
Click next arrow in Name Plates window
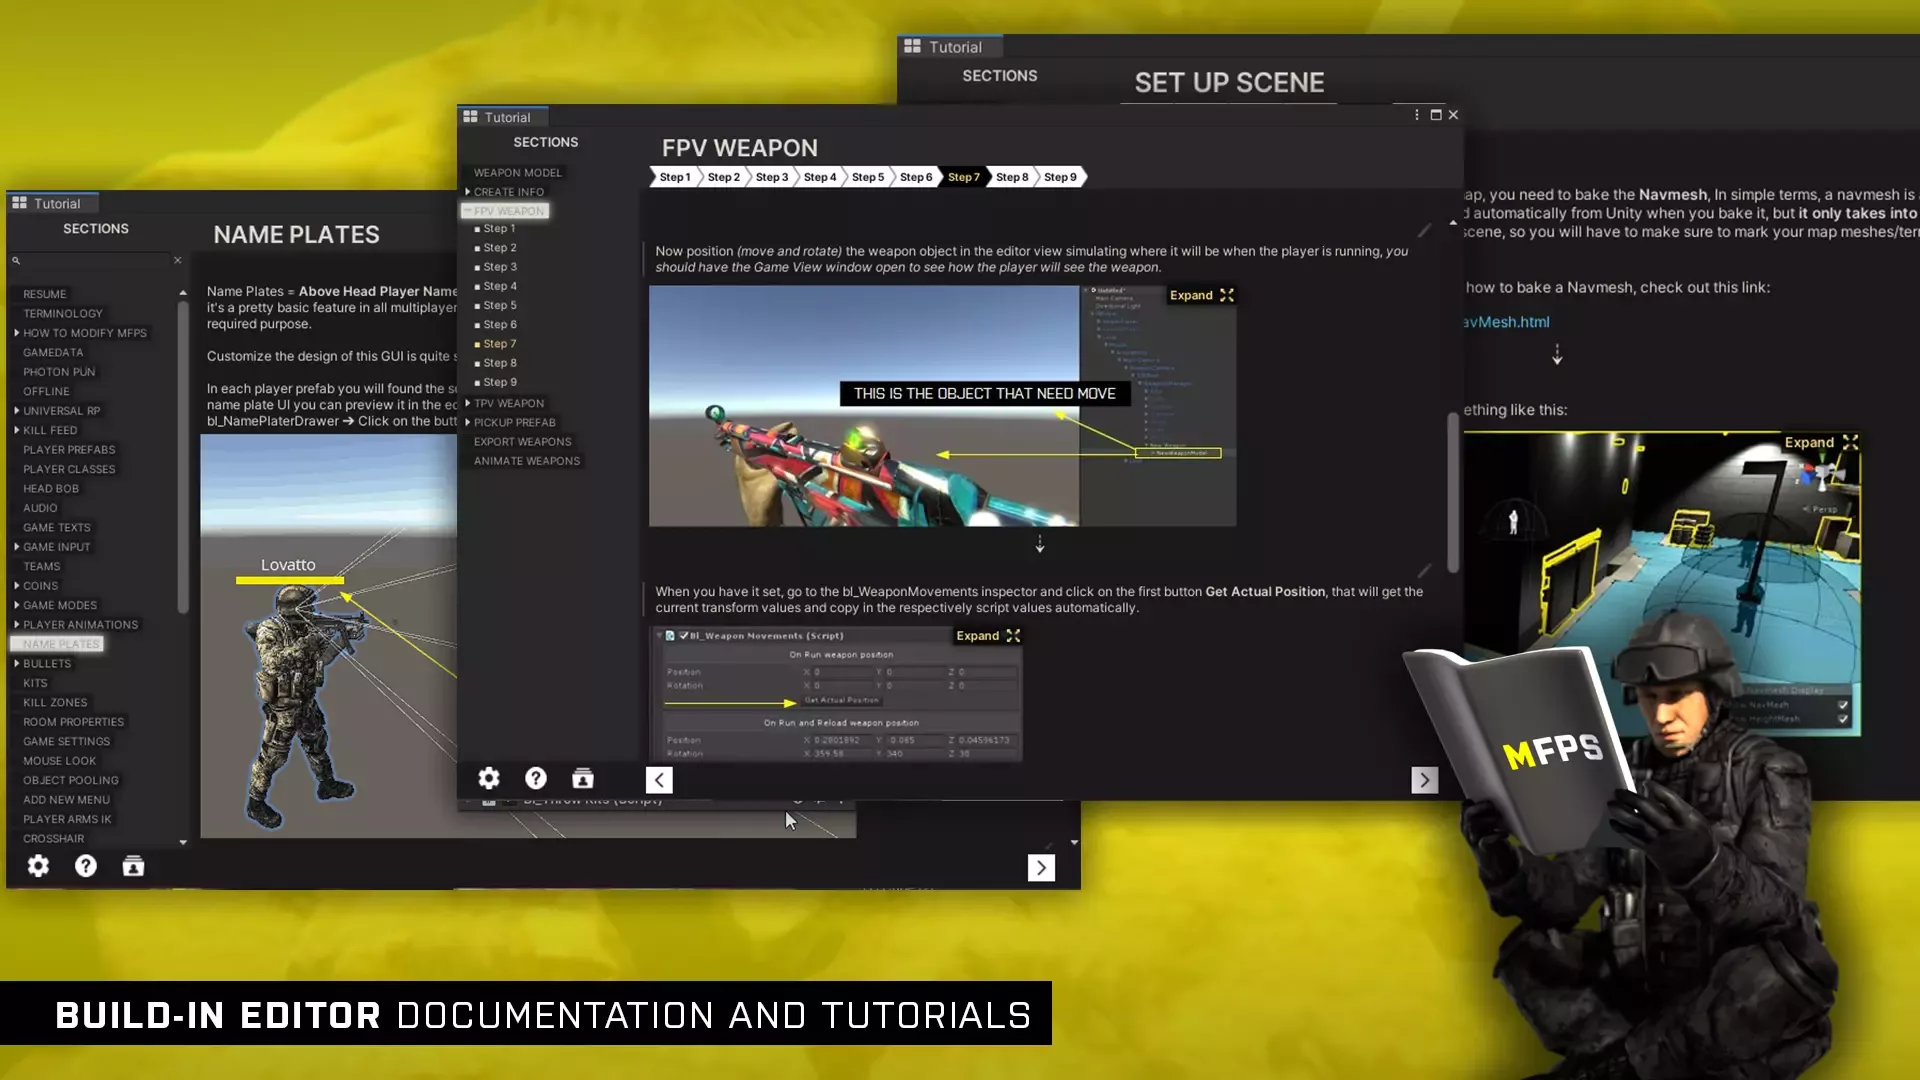[1041, 868]
